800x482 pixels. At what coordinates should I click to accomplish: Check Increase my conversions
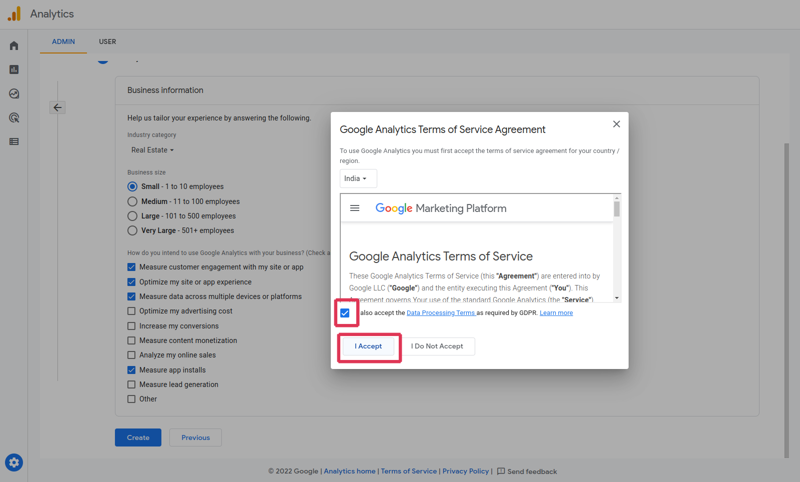[x=131, y=325]
